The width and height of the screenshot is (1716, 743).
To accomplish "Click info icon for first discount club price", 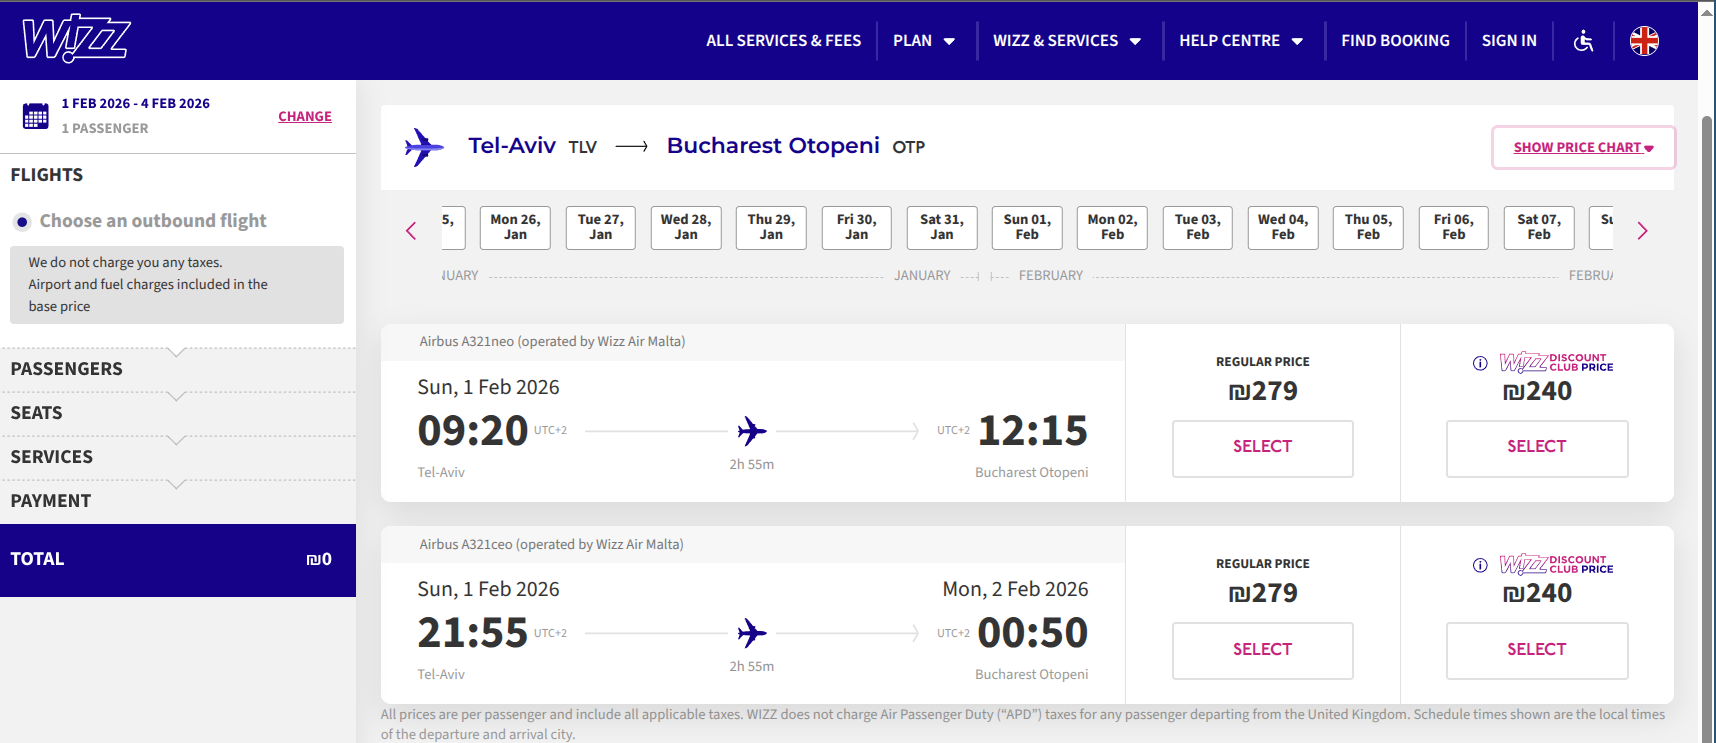I will (x=1480, y=363).
